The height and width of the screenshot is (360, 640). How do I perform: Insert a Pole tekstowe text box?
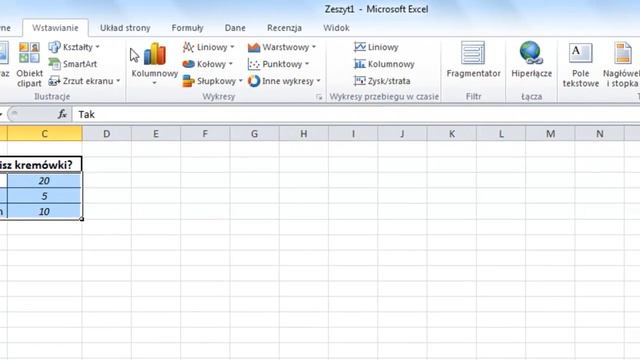pyautogui.click(x=581, y=64)
